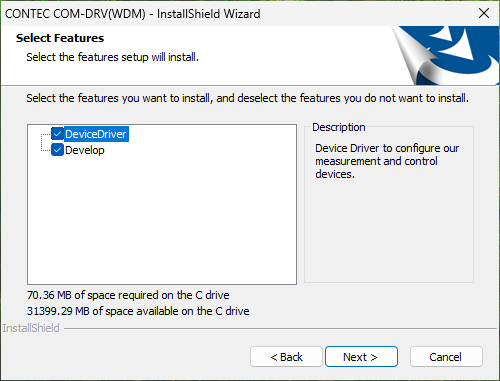Viewport: 500px width, 381px height.
Task: Click the Device Driver description text
Action: 387,161
